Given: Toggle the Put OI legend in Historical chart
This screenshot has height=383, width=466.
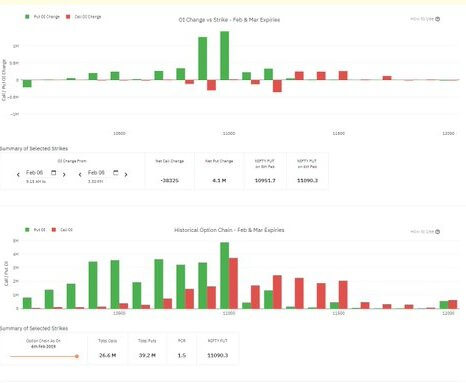Looking at the screenshot, I should [x=35, y=230].
